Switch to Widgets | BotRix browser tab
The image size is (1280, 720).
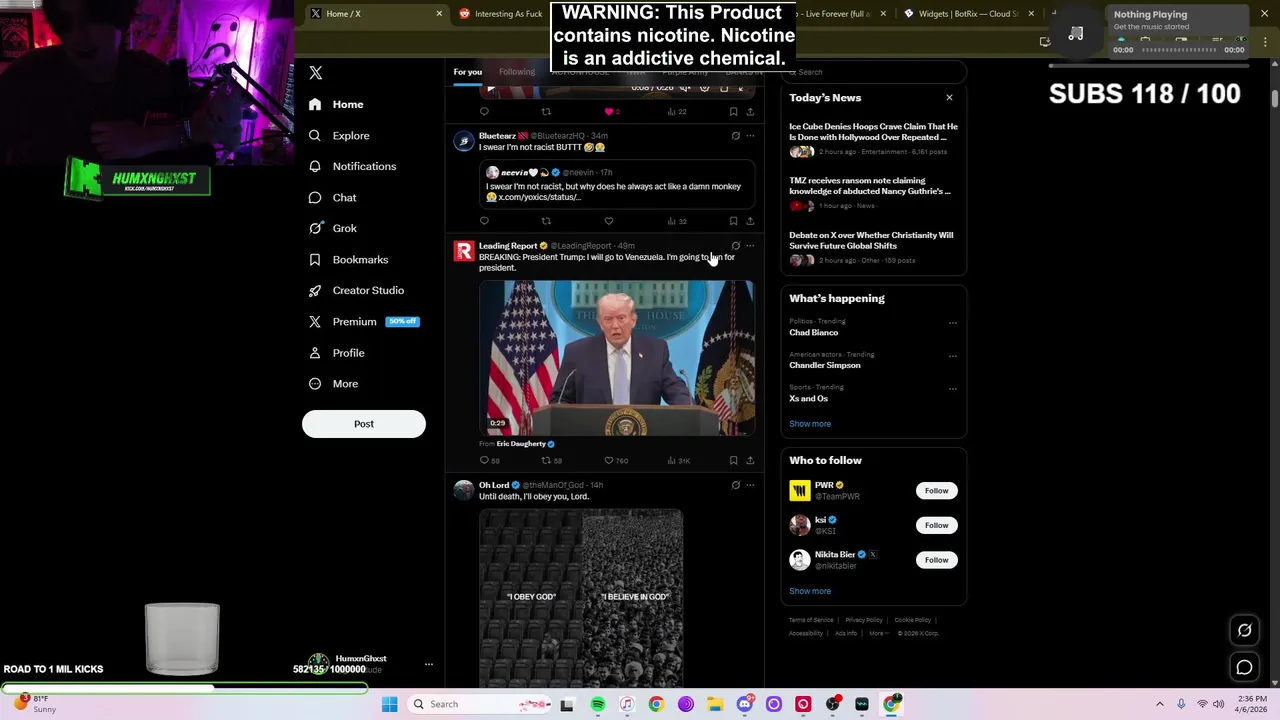968,14
